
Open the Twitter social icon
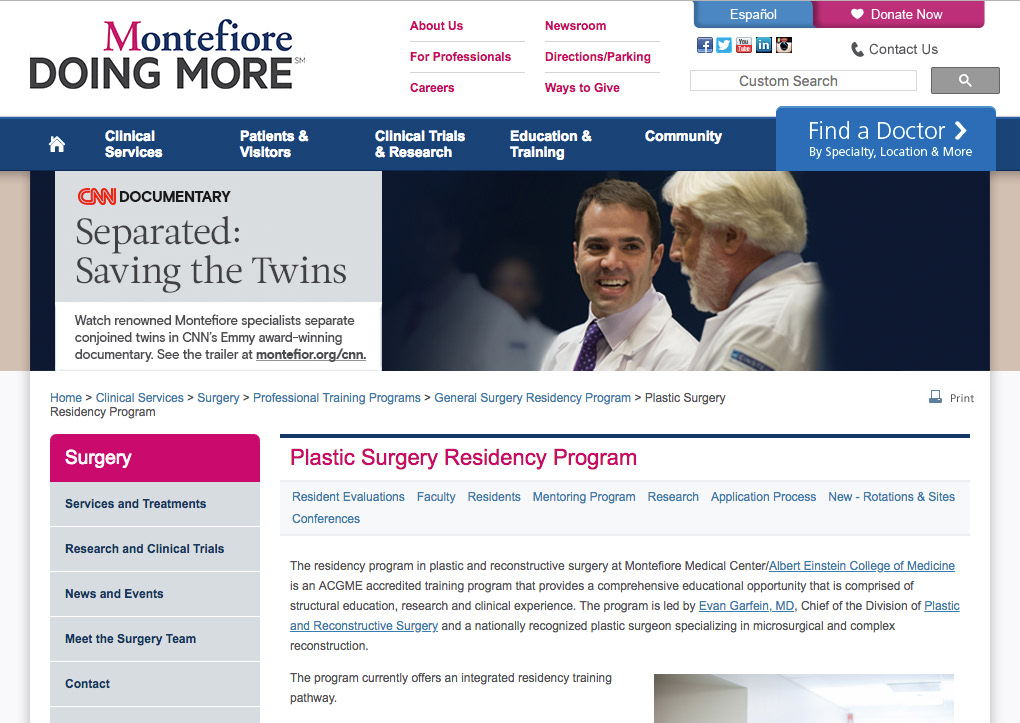click(724, 45)
